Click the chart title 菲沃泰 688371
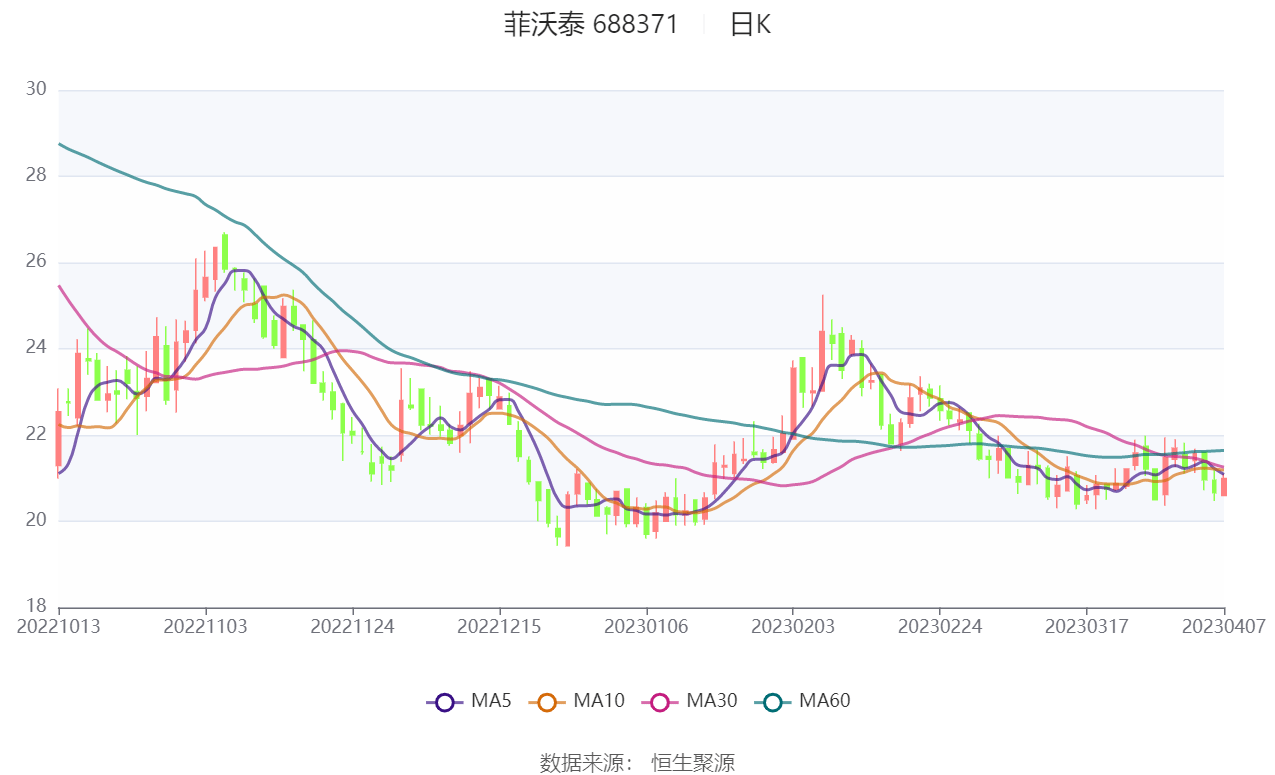The height and width of the screenshot is (775, 1275). tap(591, 25)
